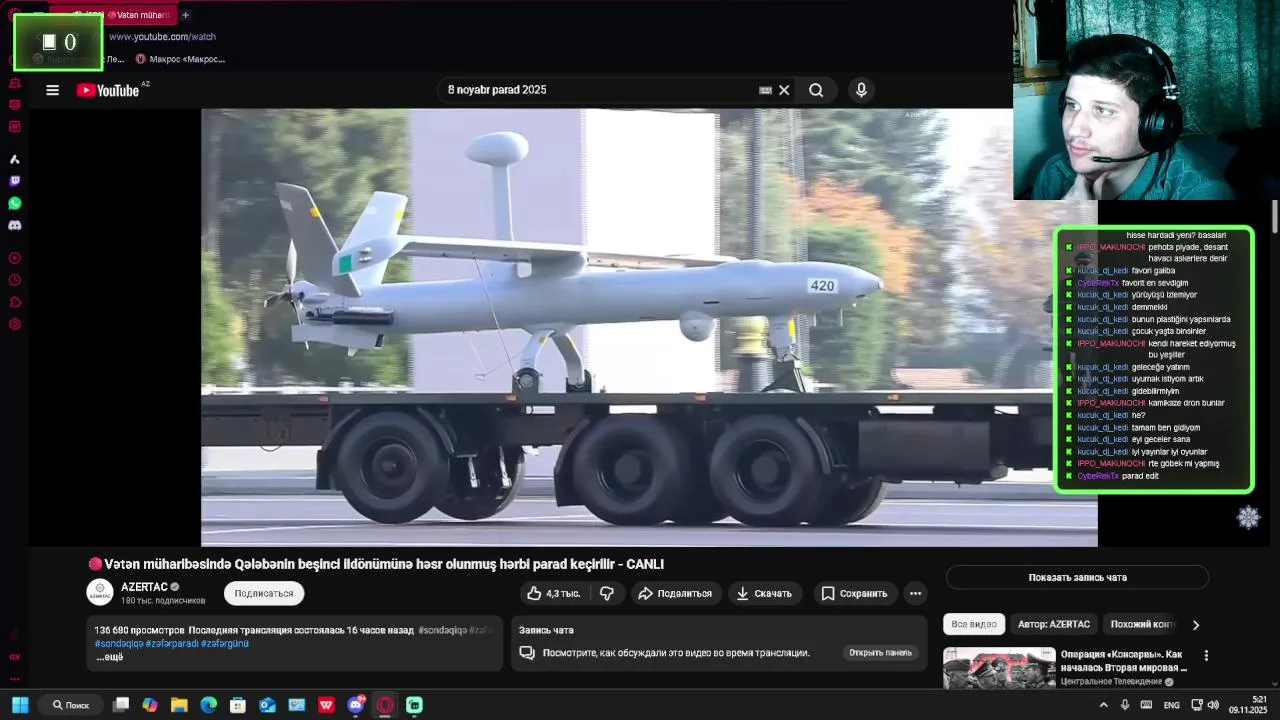This screenshot has height=720, width=1280.
Task: Open the AZERTAC channel avatar
Action: coord(100,592)
